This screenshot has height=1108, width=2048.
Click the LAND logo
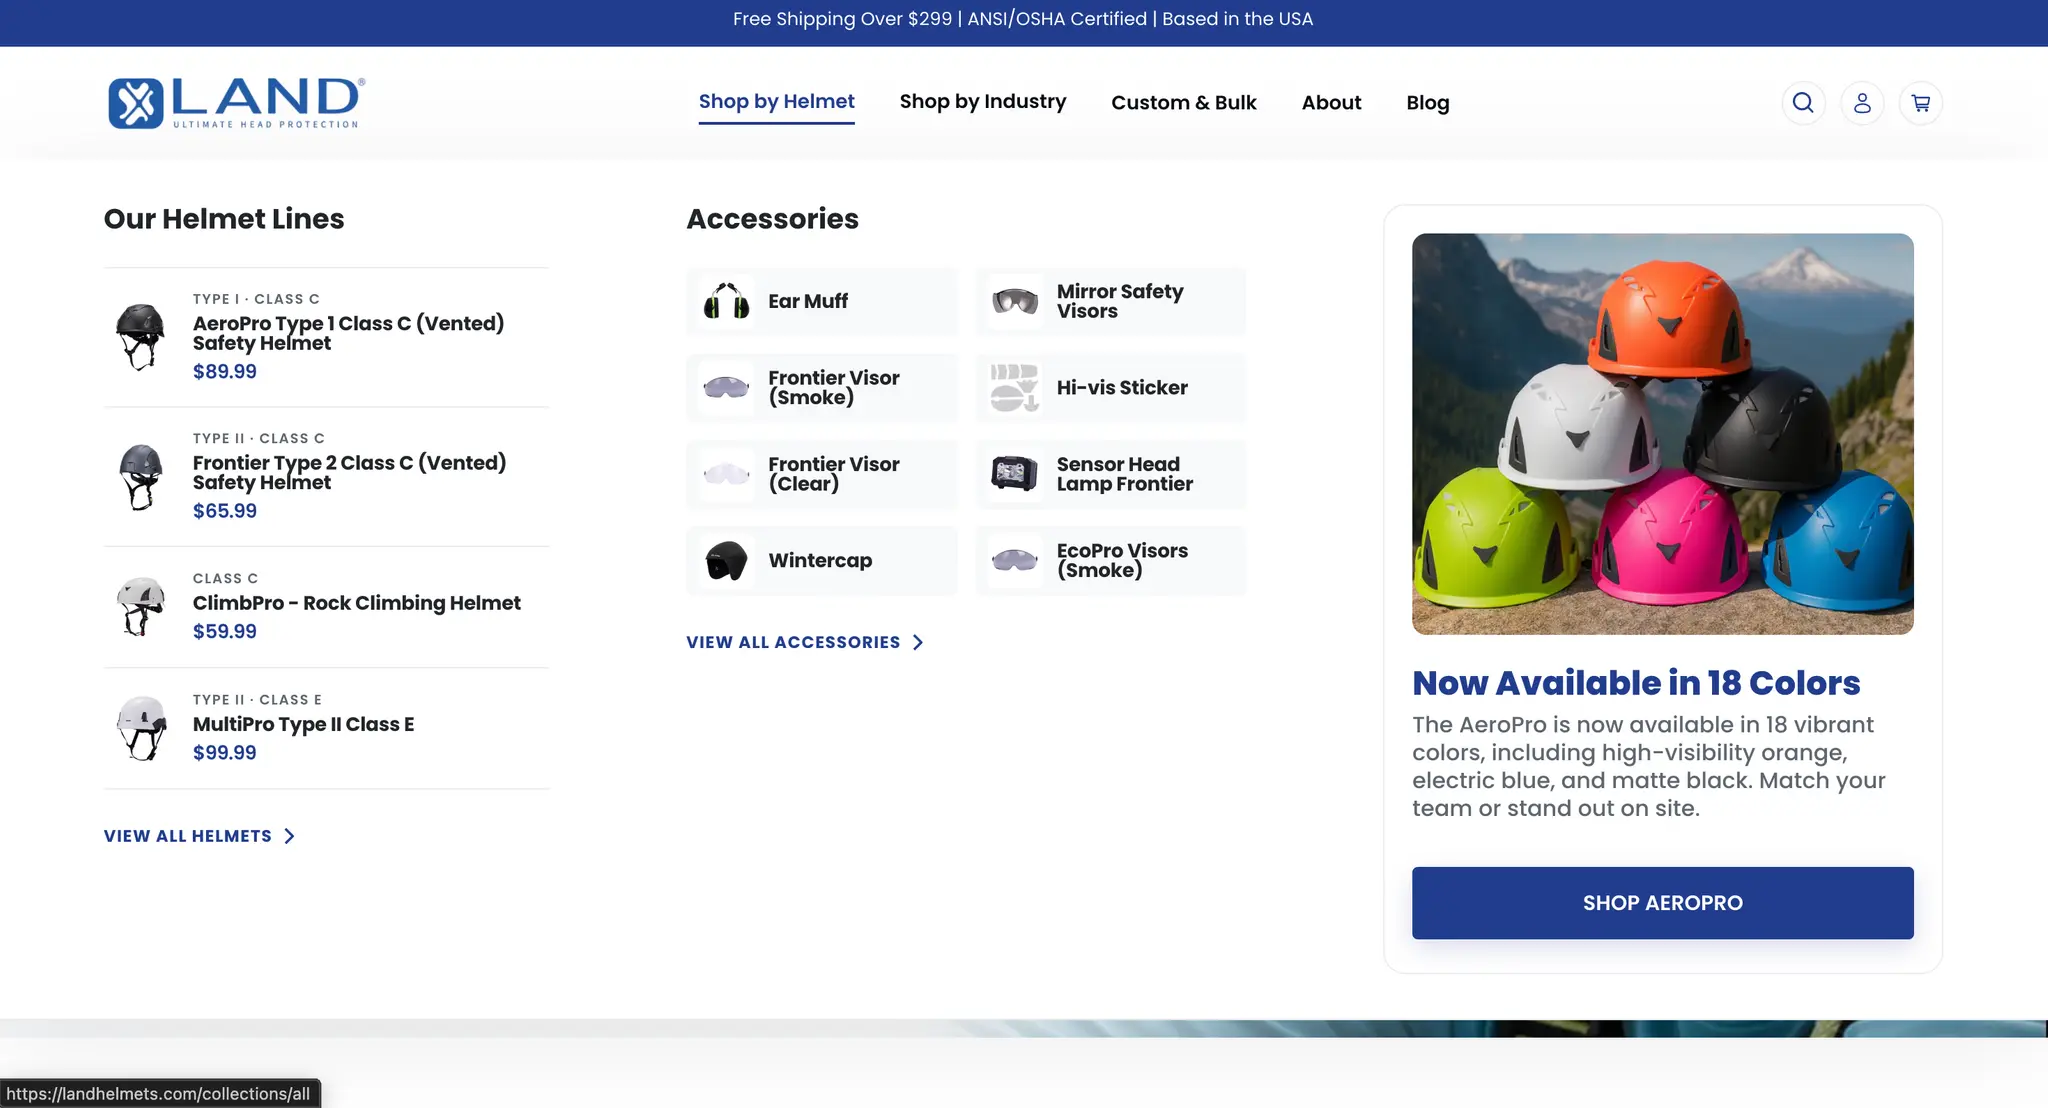coord(237,103)
